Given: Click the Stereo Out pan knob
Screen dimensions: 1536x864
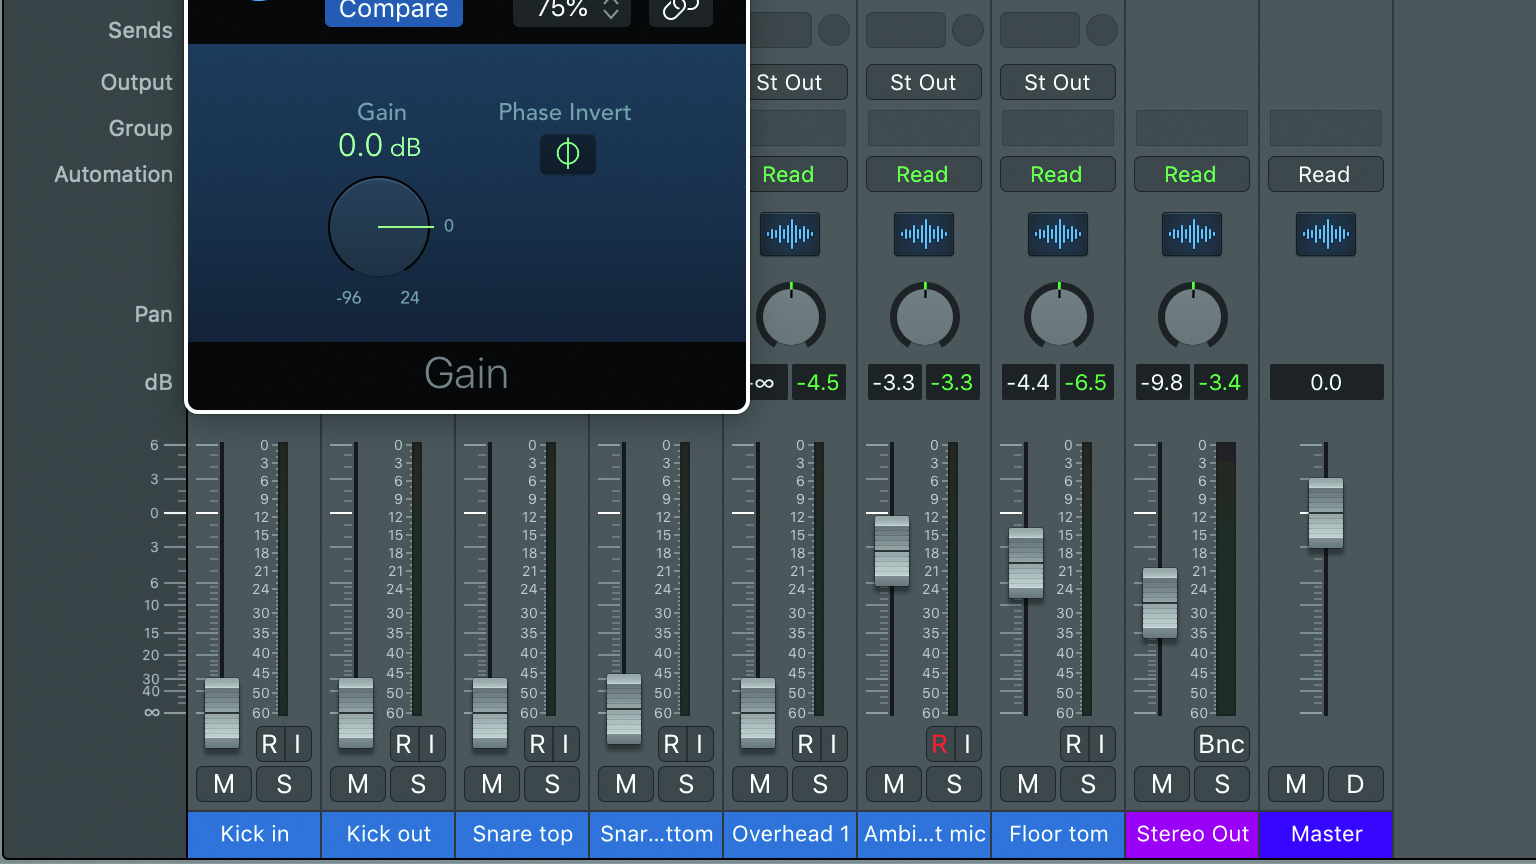Looking at the screenshot, I should click(x=1193, y=317).
